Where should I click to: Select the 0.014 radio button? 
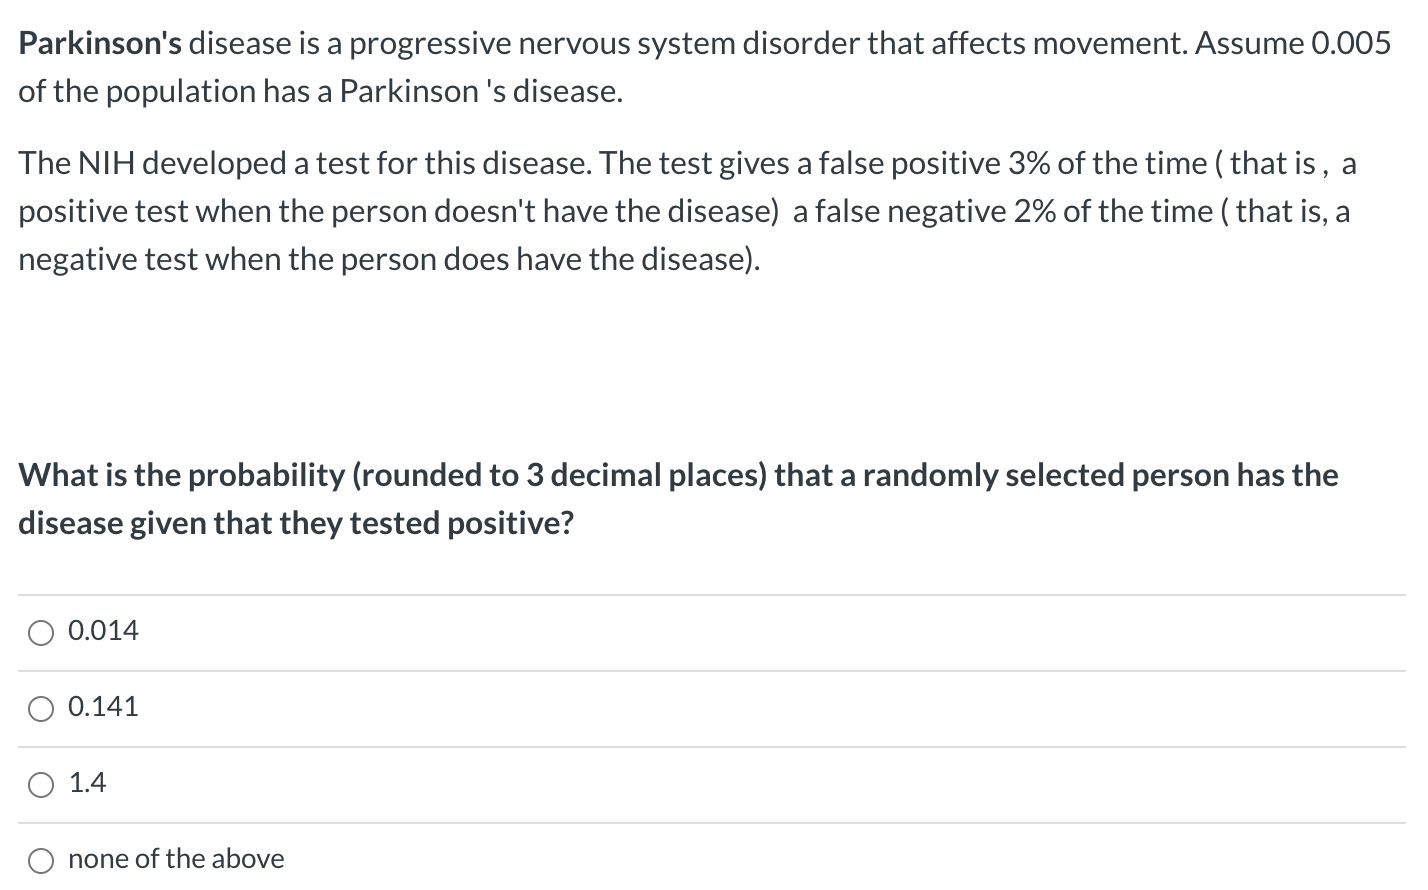click(41, 632)
